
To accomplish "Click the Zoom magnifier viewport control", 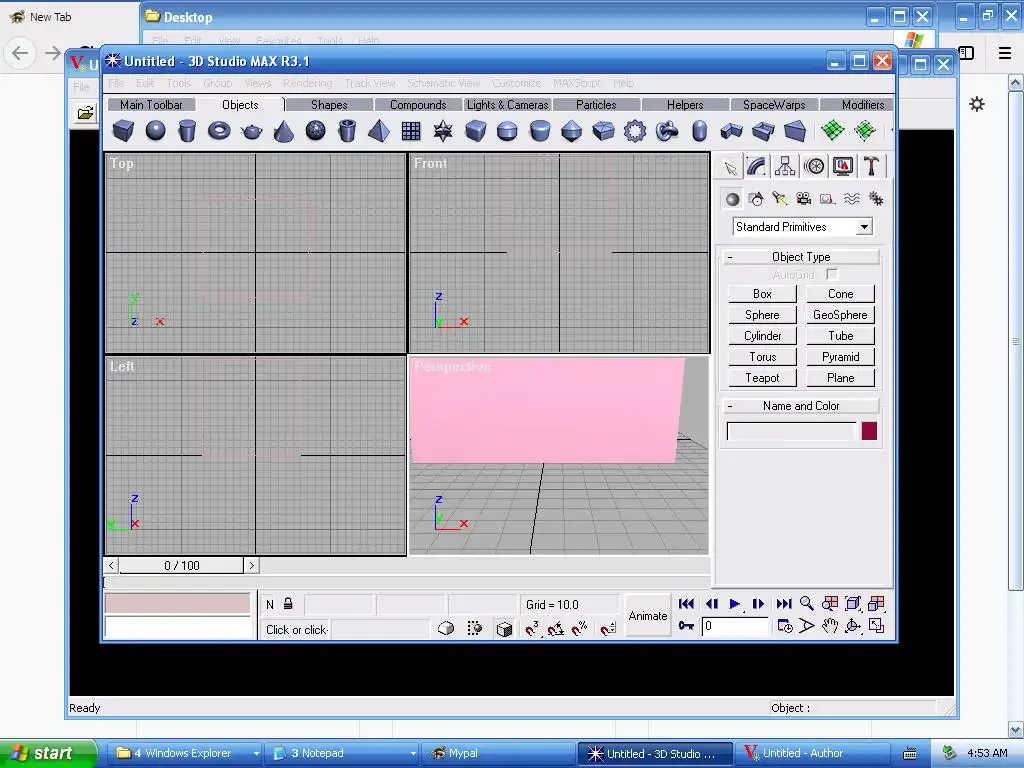I will pos(807,603).
